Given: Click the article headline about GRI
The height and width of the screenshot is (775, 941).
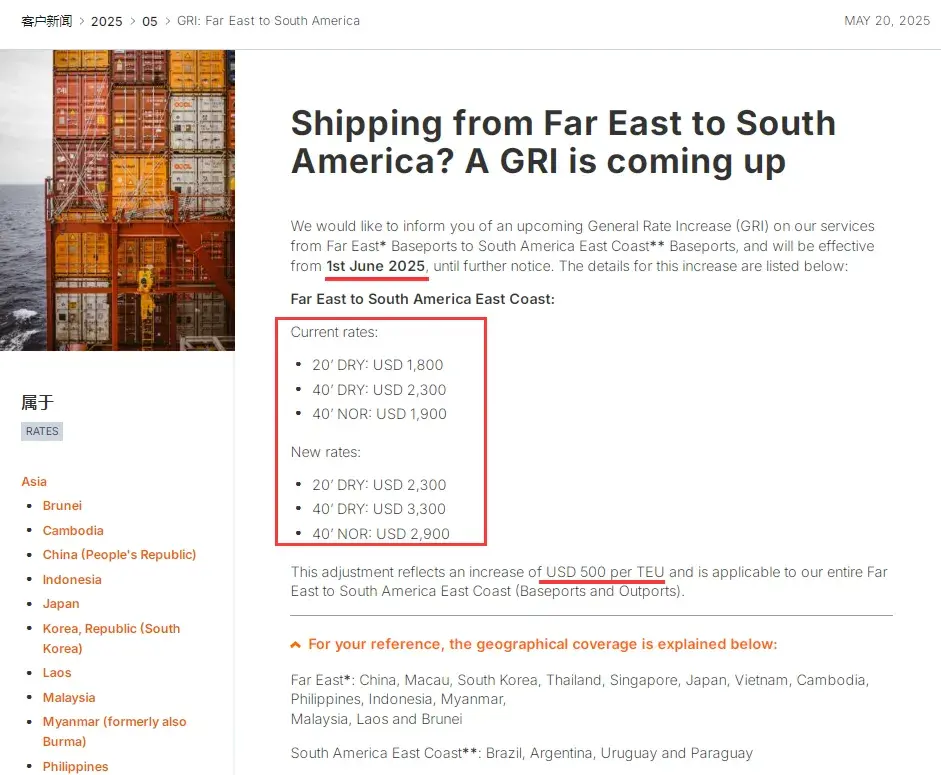Looking at the screenshot, I should point(563,142).
